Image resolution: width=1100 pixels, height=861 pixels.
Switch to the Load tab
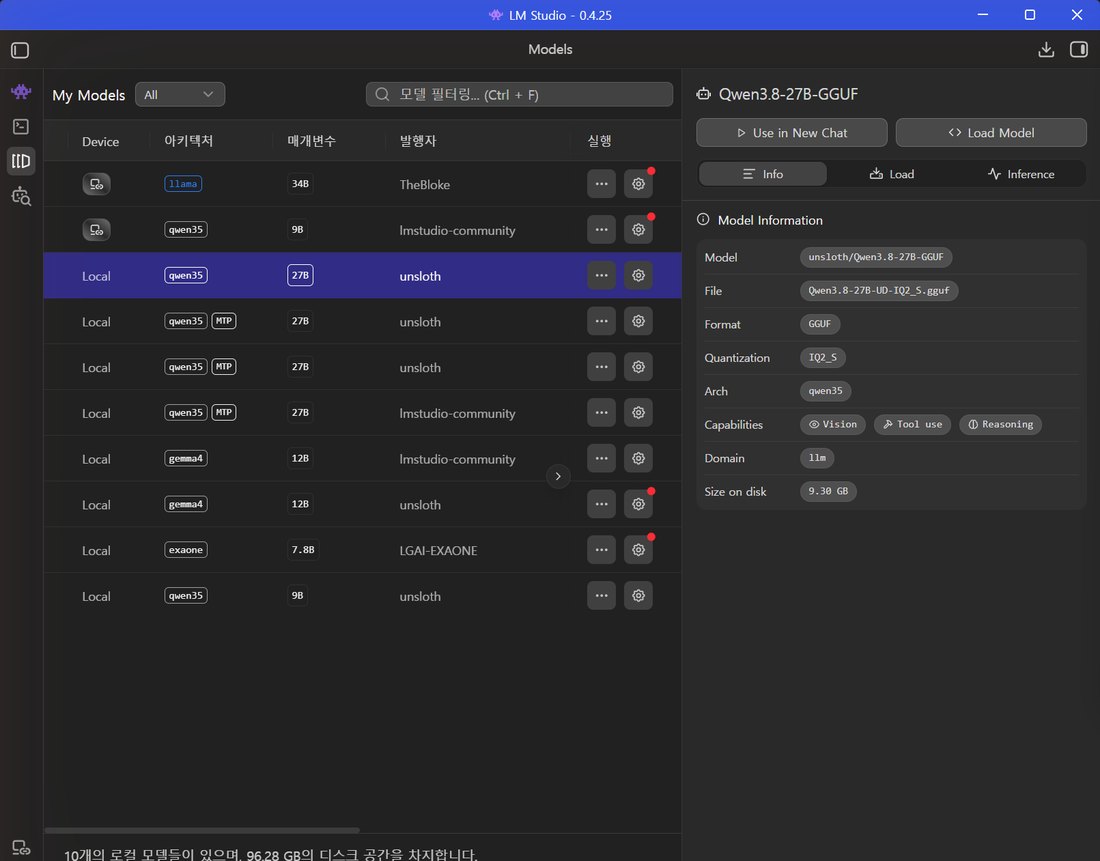892,174
